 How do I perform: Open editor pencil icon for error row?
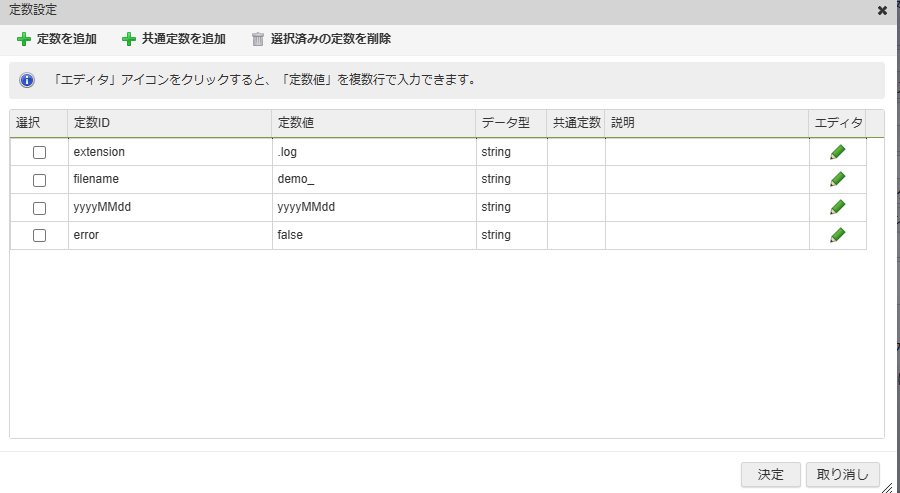click(837, 236)
